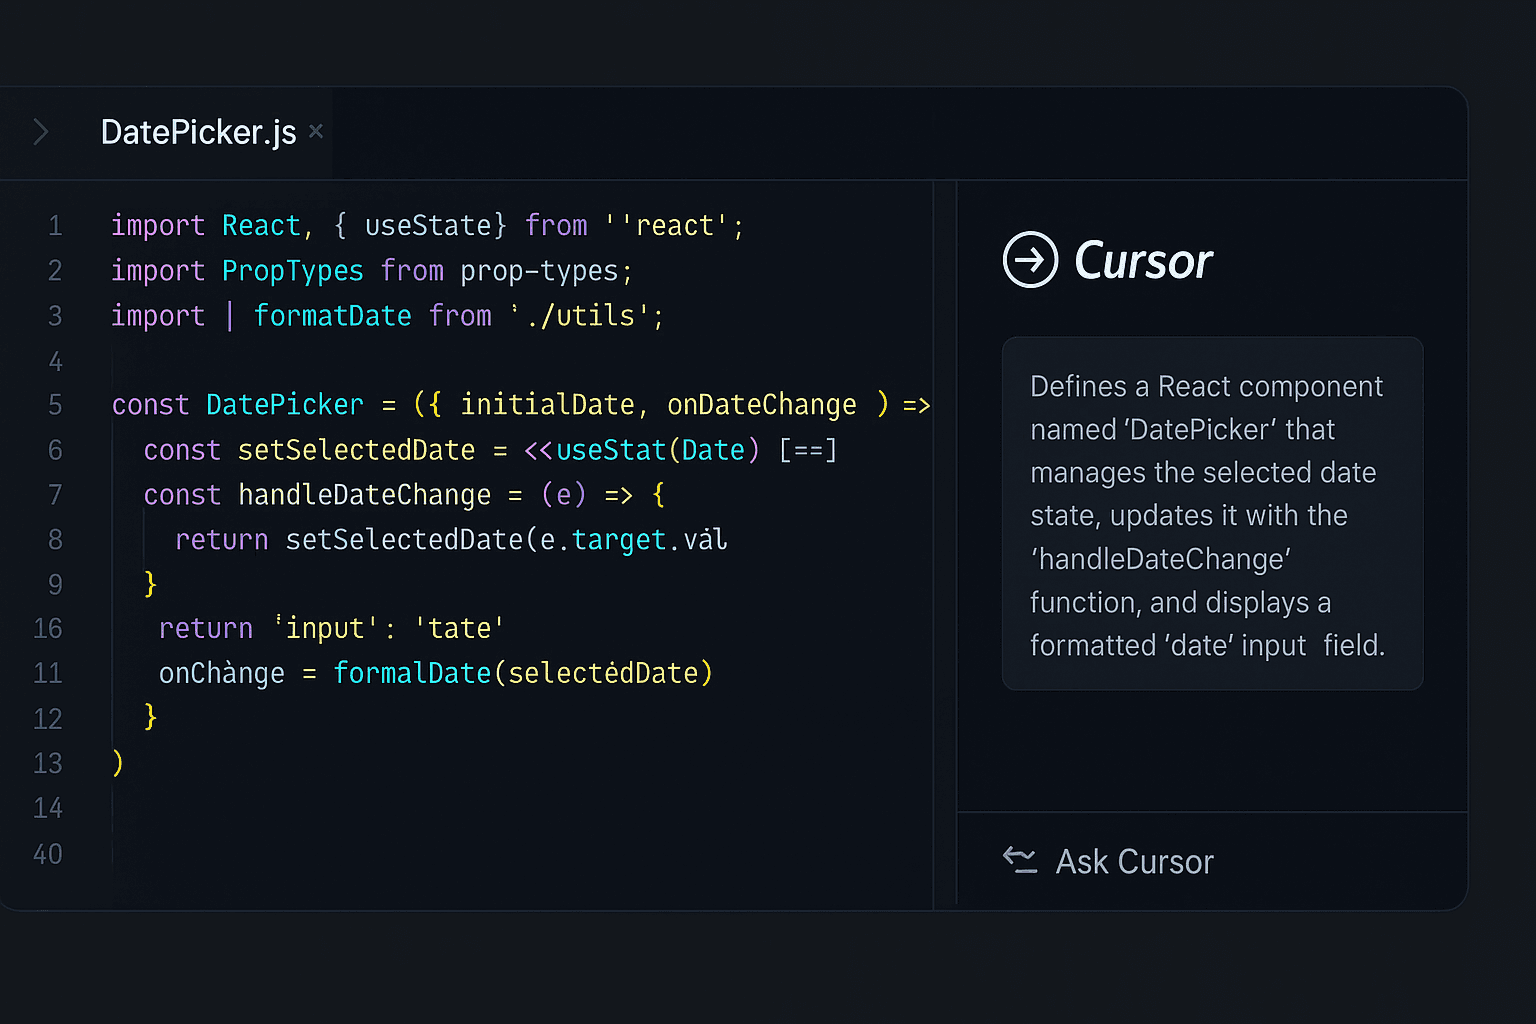Click line number 6 in the gutter
The image size is (1536, 1024).
(55, 450)
